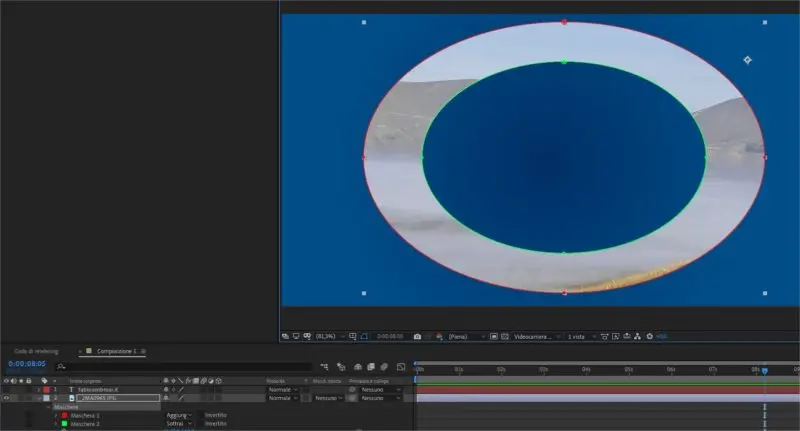This screenshot has height=431, width=800.
Task: Click the parent pick whip of layer 1
Action: coord(353,390)
